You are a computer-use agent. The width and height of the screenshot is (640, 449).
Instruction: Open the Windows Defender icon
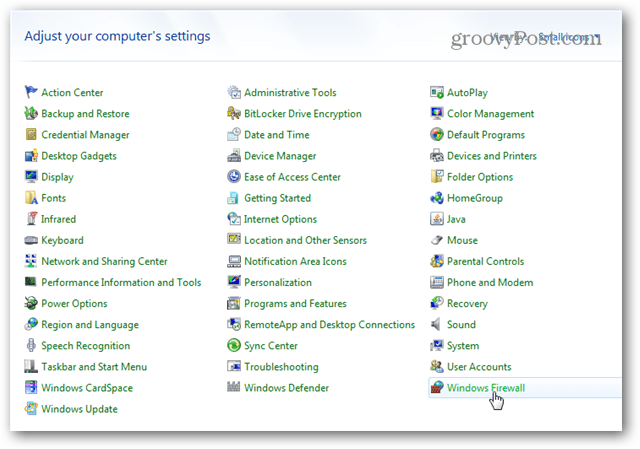[x=234, y=387]
